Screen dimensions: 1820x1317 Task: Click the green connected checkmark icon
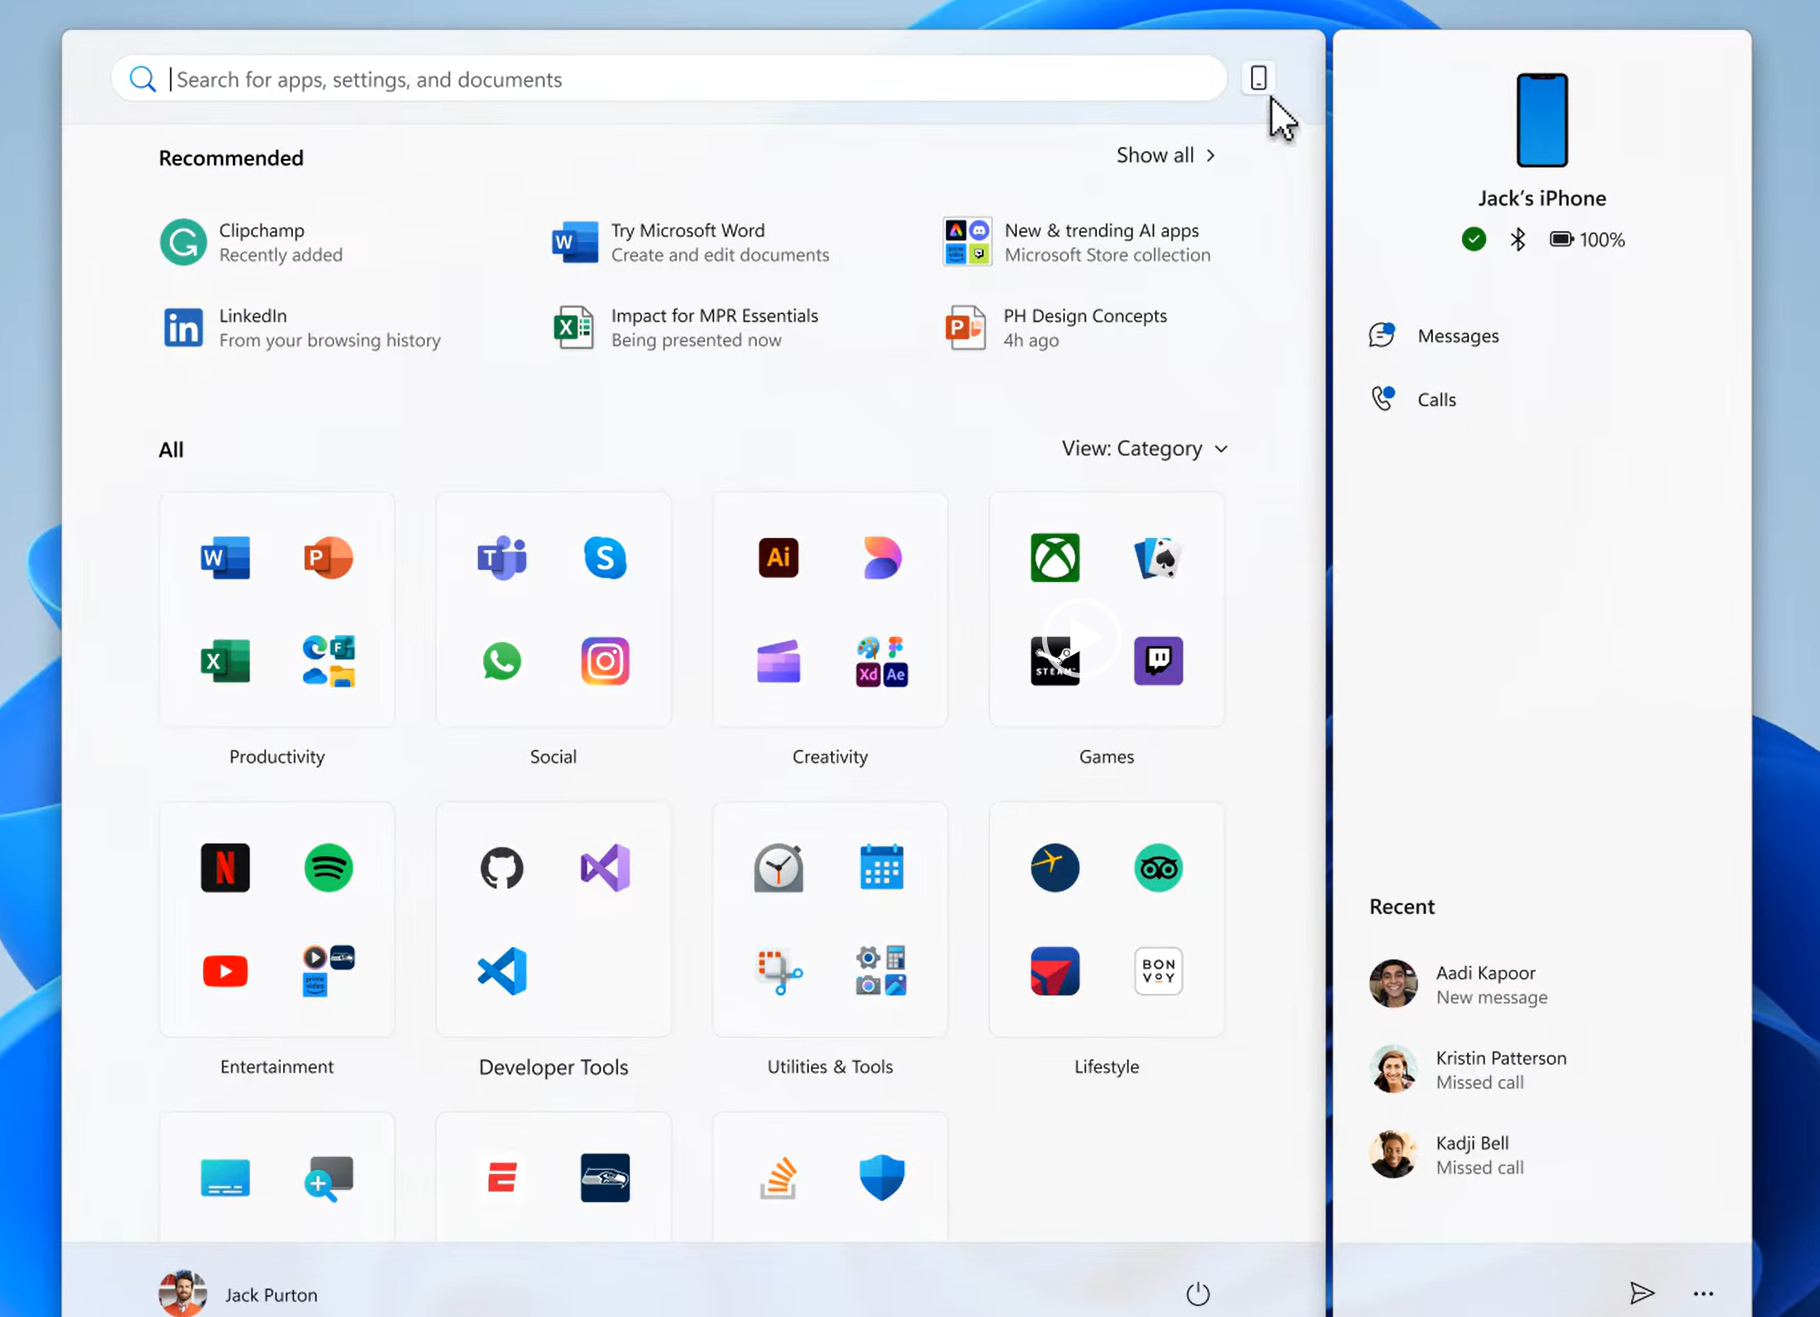1473,239
